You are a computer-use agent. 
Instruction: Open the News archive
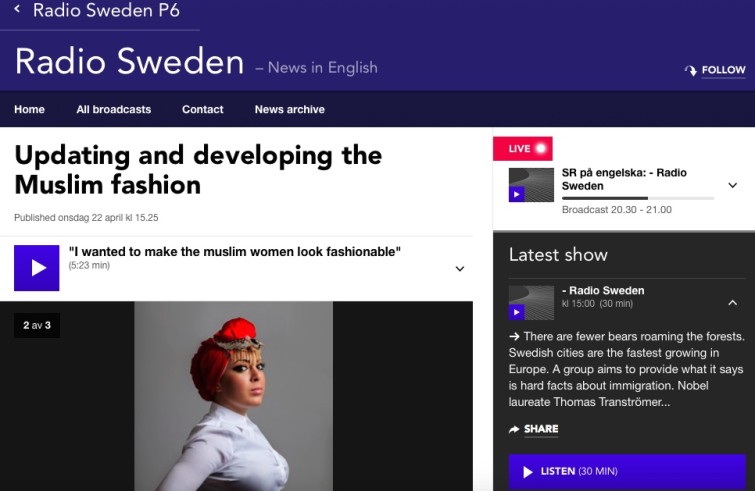(x=290, y=109)
